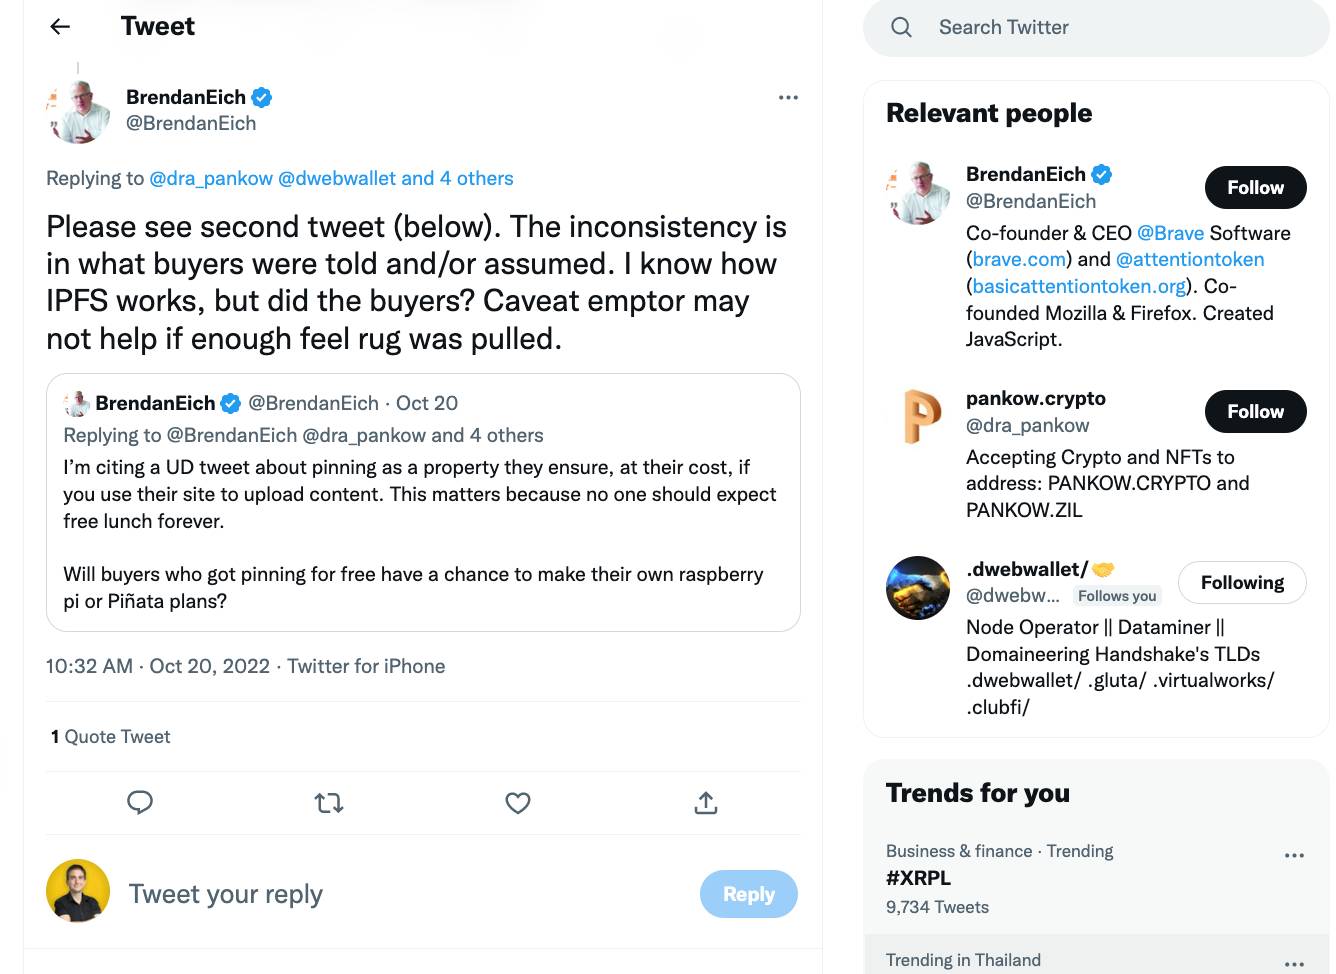Open the @dra_pankow mention link
1336x974 pixels.
[x=209, y=178]
